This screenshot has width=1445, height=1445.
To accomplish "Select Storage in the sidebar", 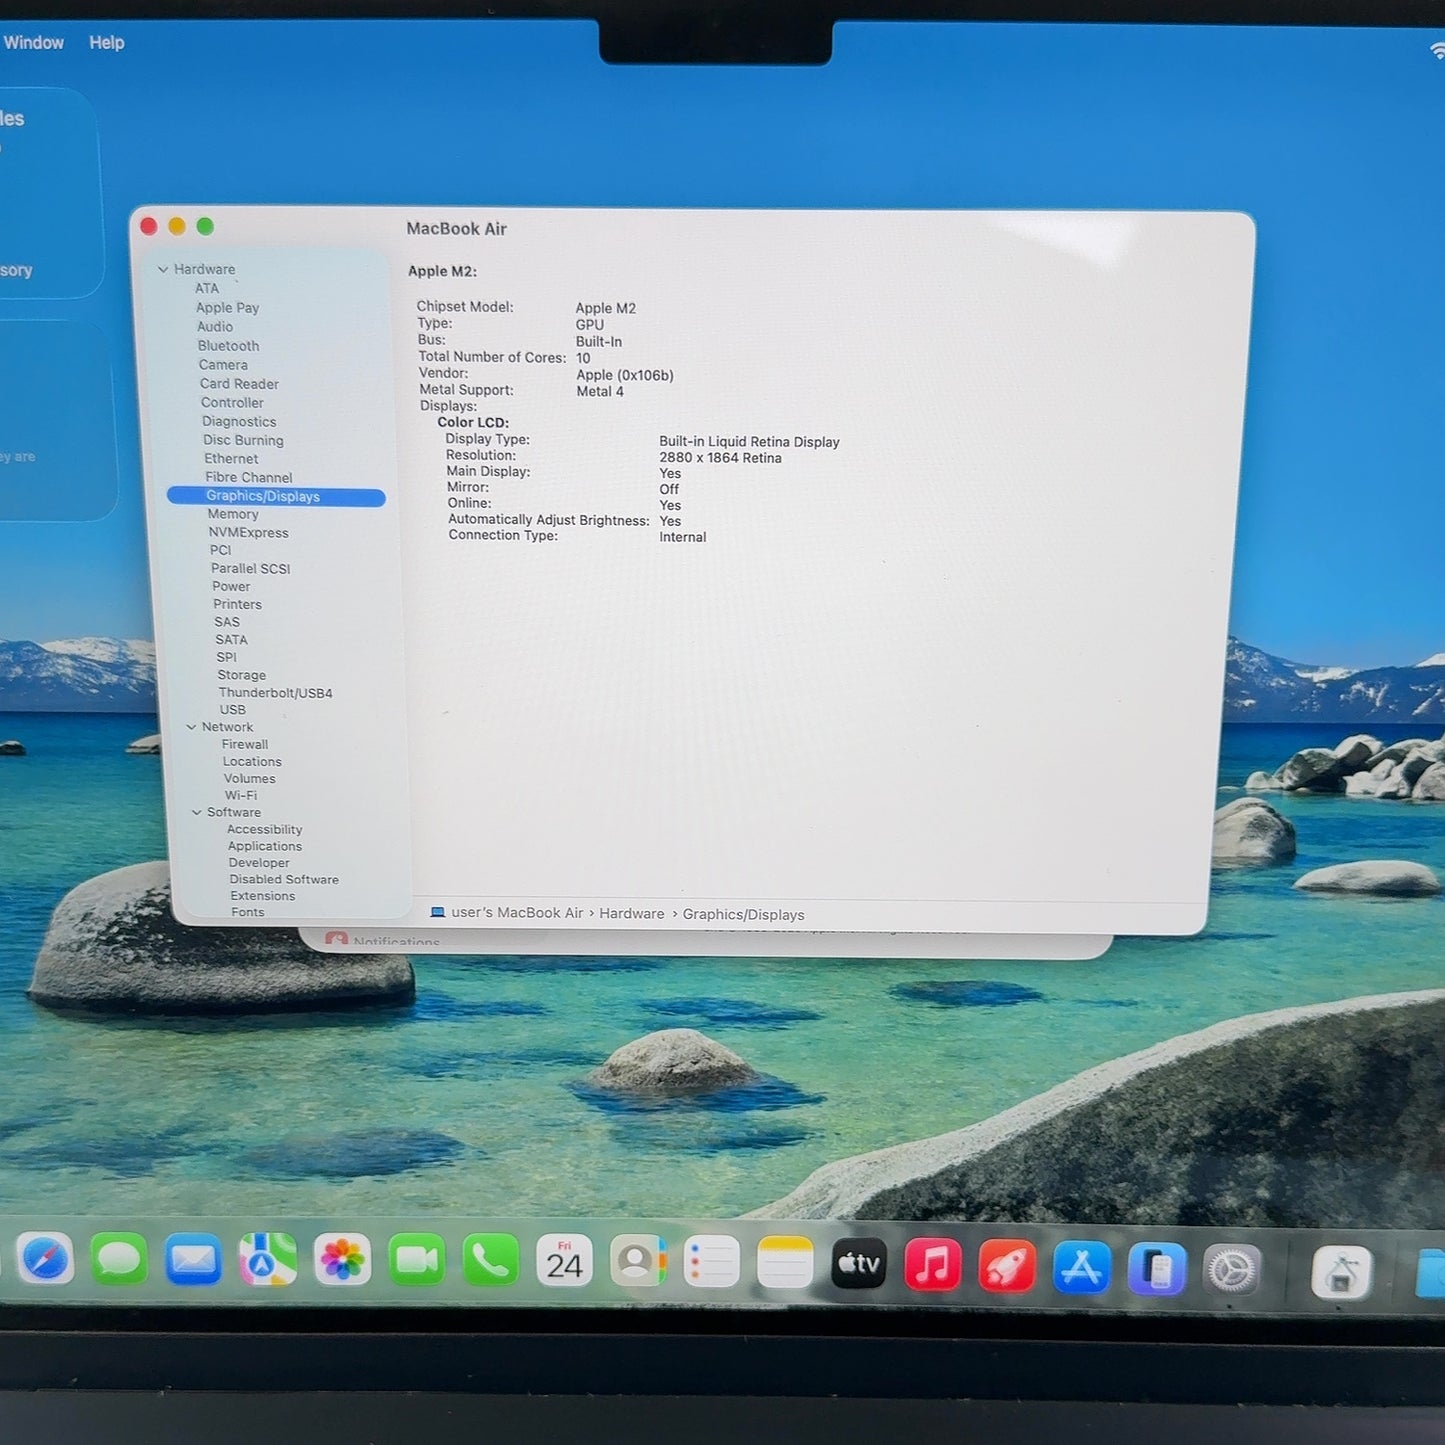I will [242, 675].
